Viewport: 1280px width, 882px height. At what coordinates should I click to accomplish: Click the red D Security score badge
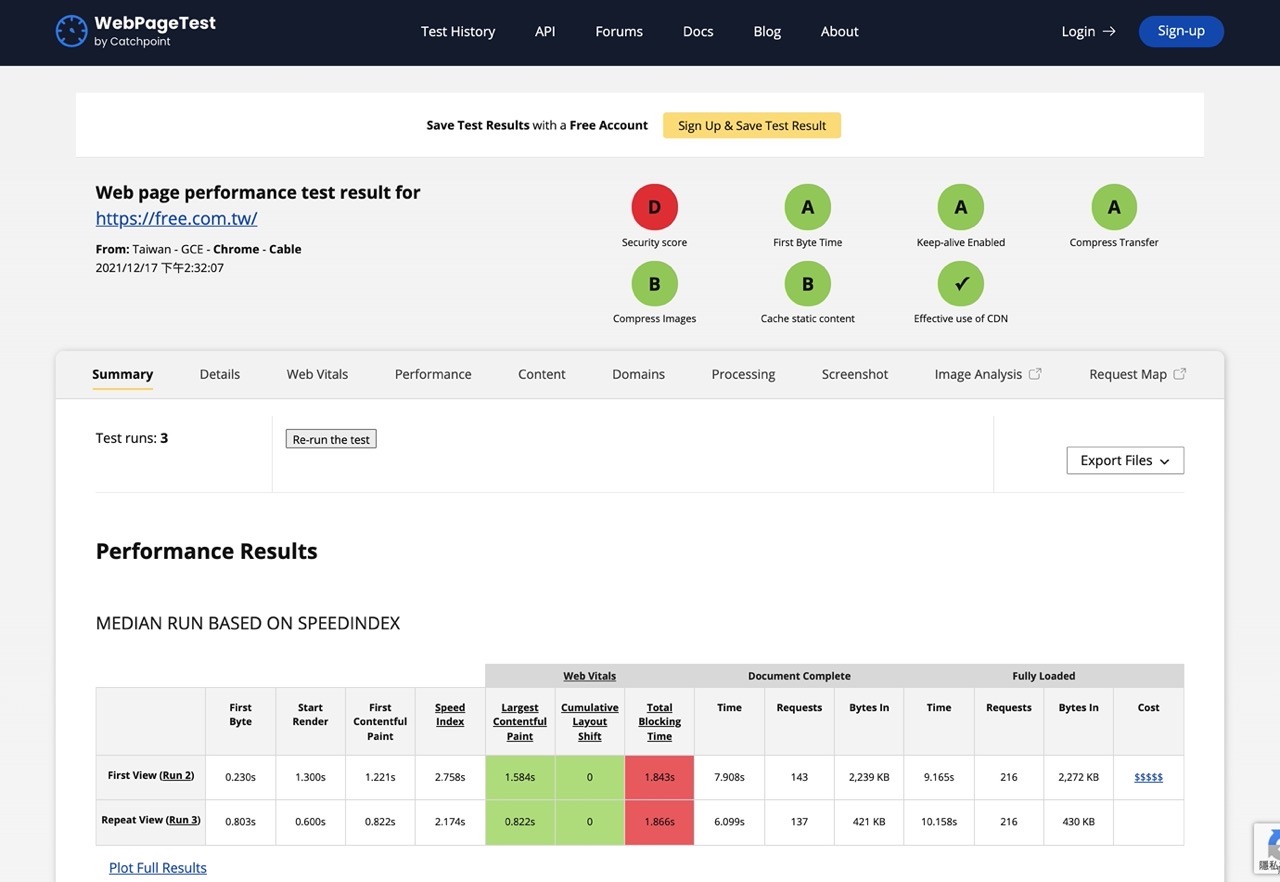pos(655,207)
